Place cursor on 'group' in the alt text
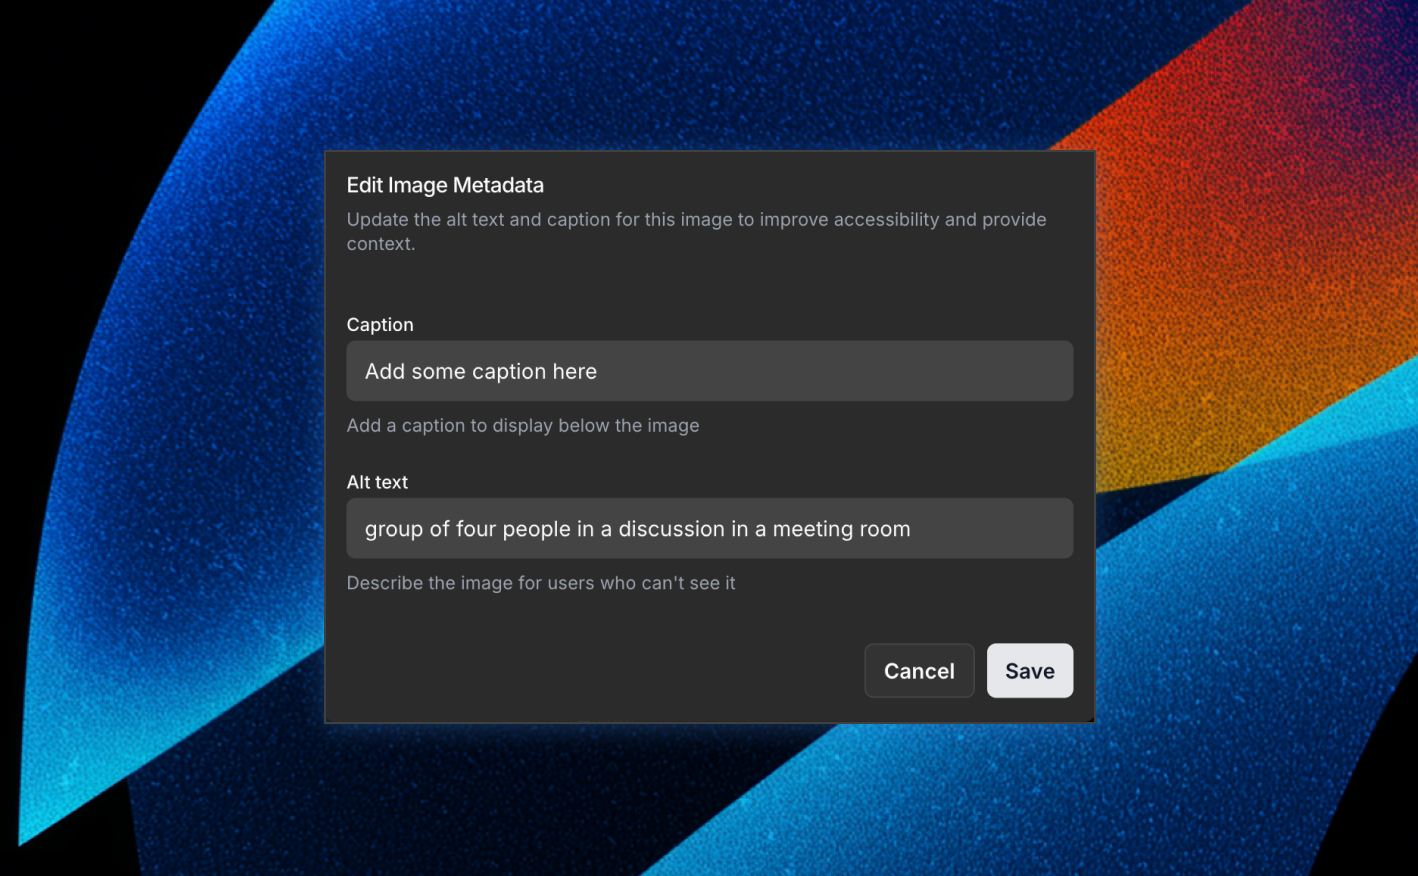This screenshot has width=1418, height=876. 394,529
